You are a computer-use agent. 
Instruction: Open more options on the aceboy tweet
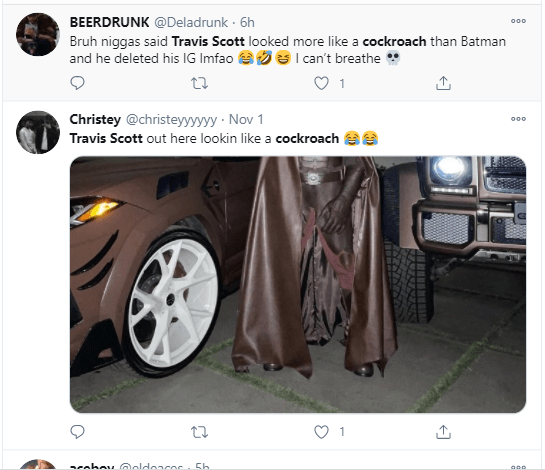pos(518,467)
